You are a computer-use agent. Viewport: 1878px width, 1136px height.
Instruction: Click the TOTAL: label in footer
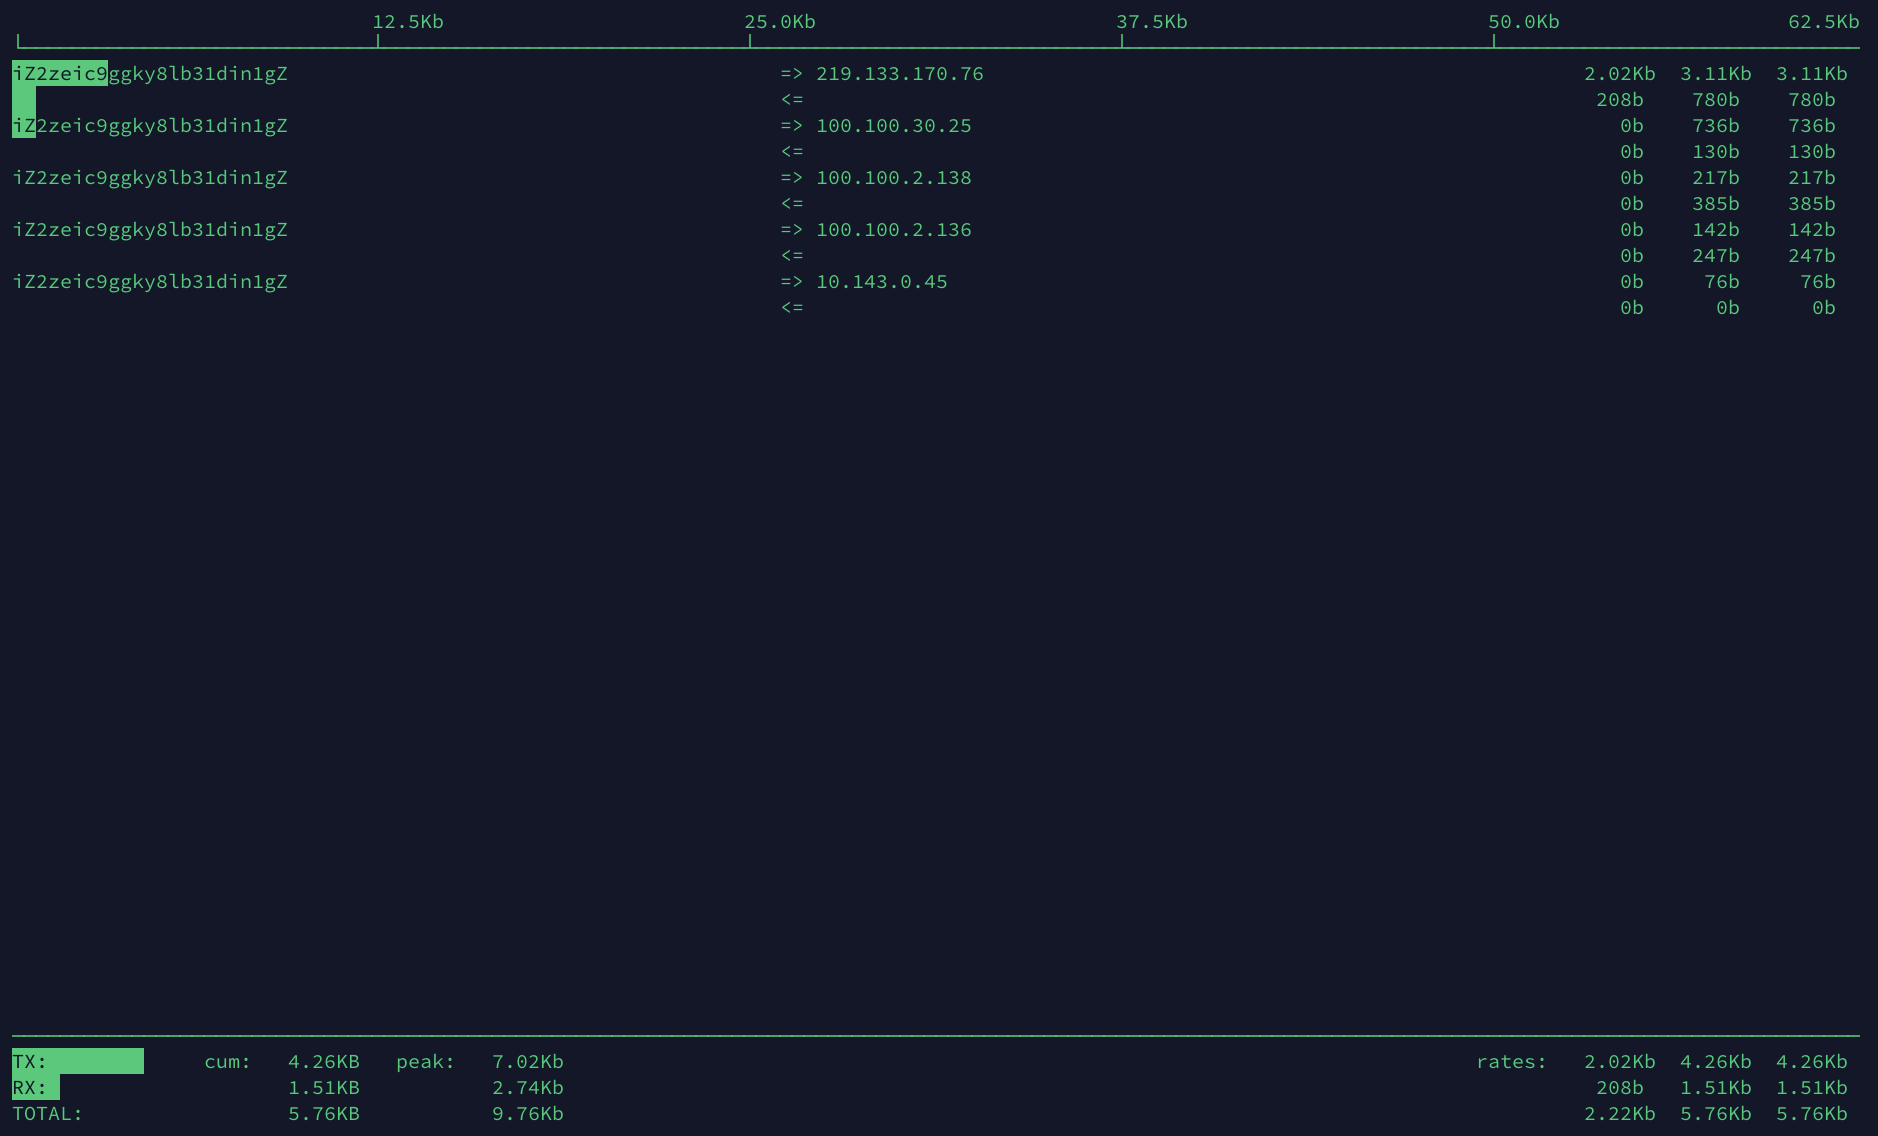[x=48, y=1114]
